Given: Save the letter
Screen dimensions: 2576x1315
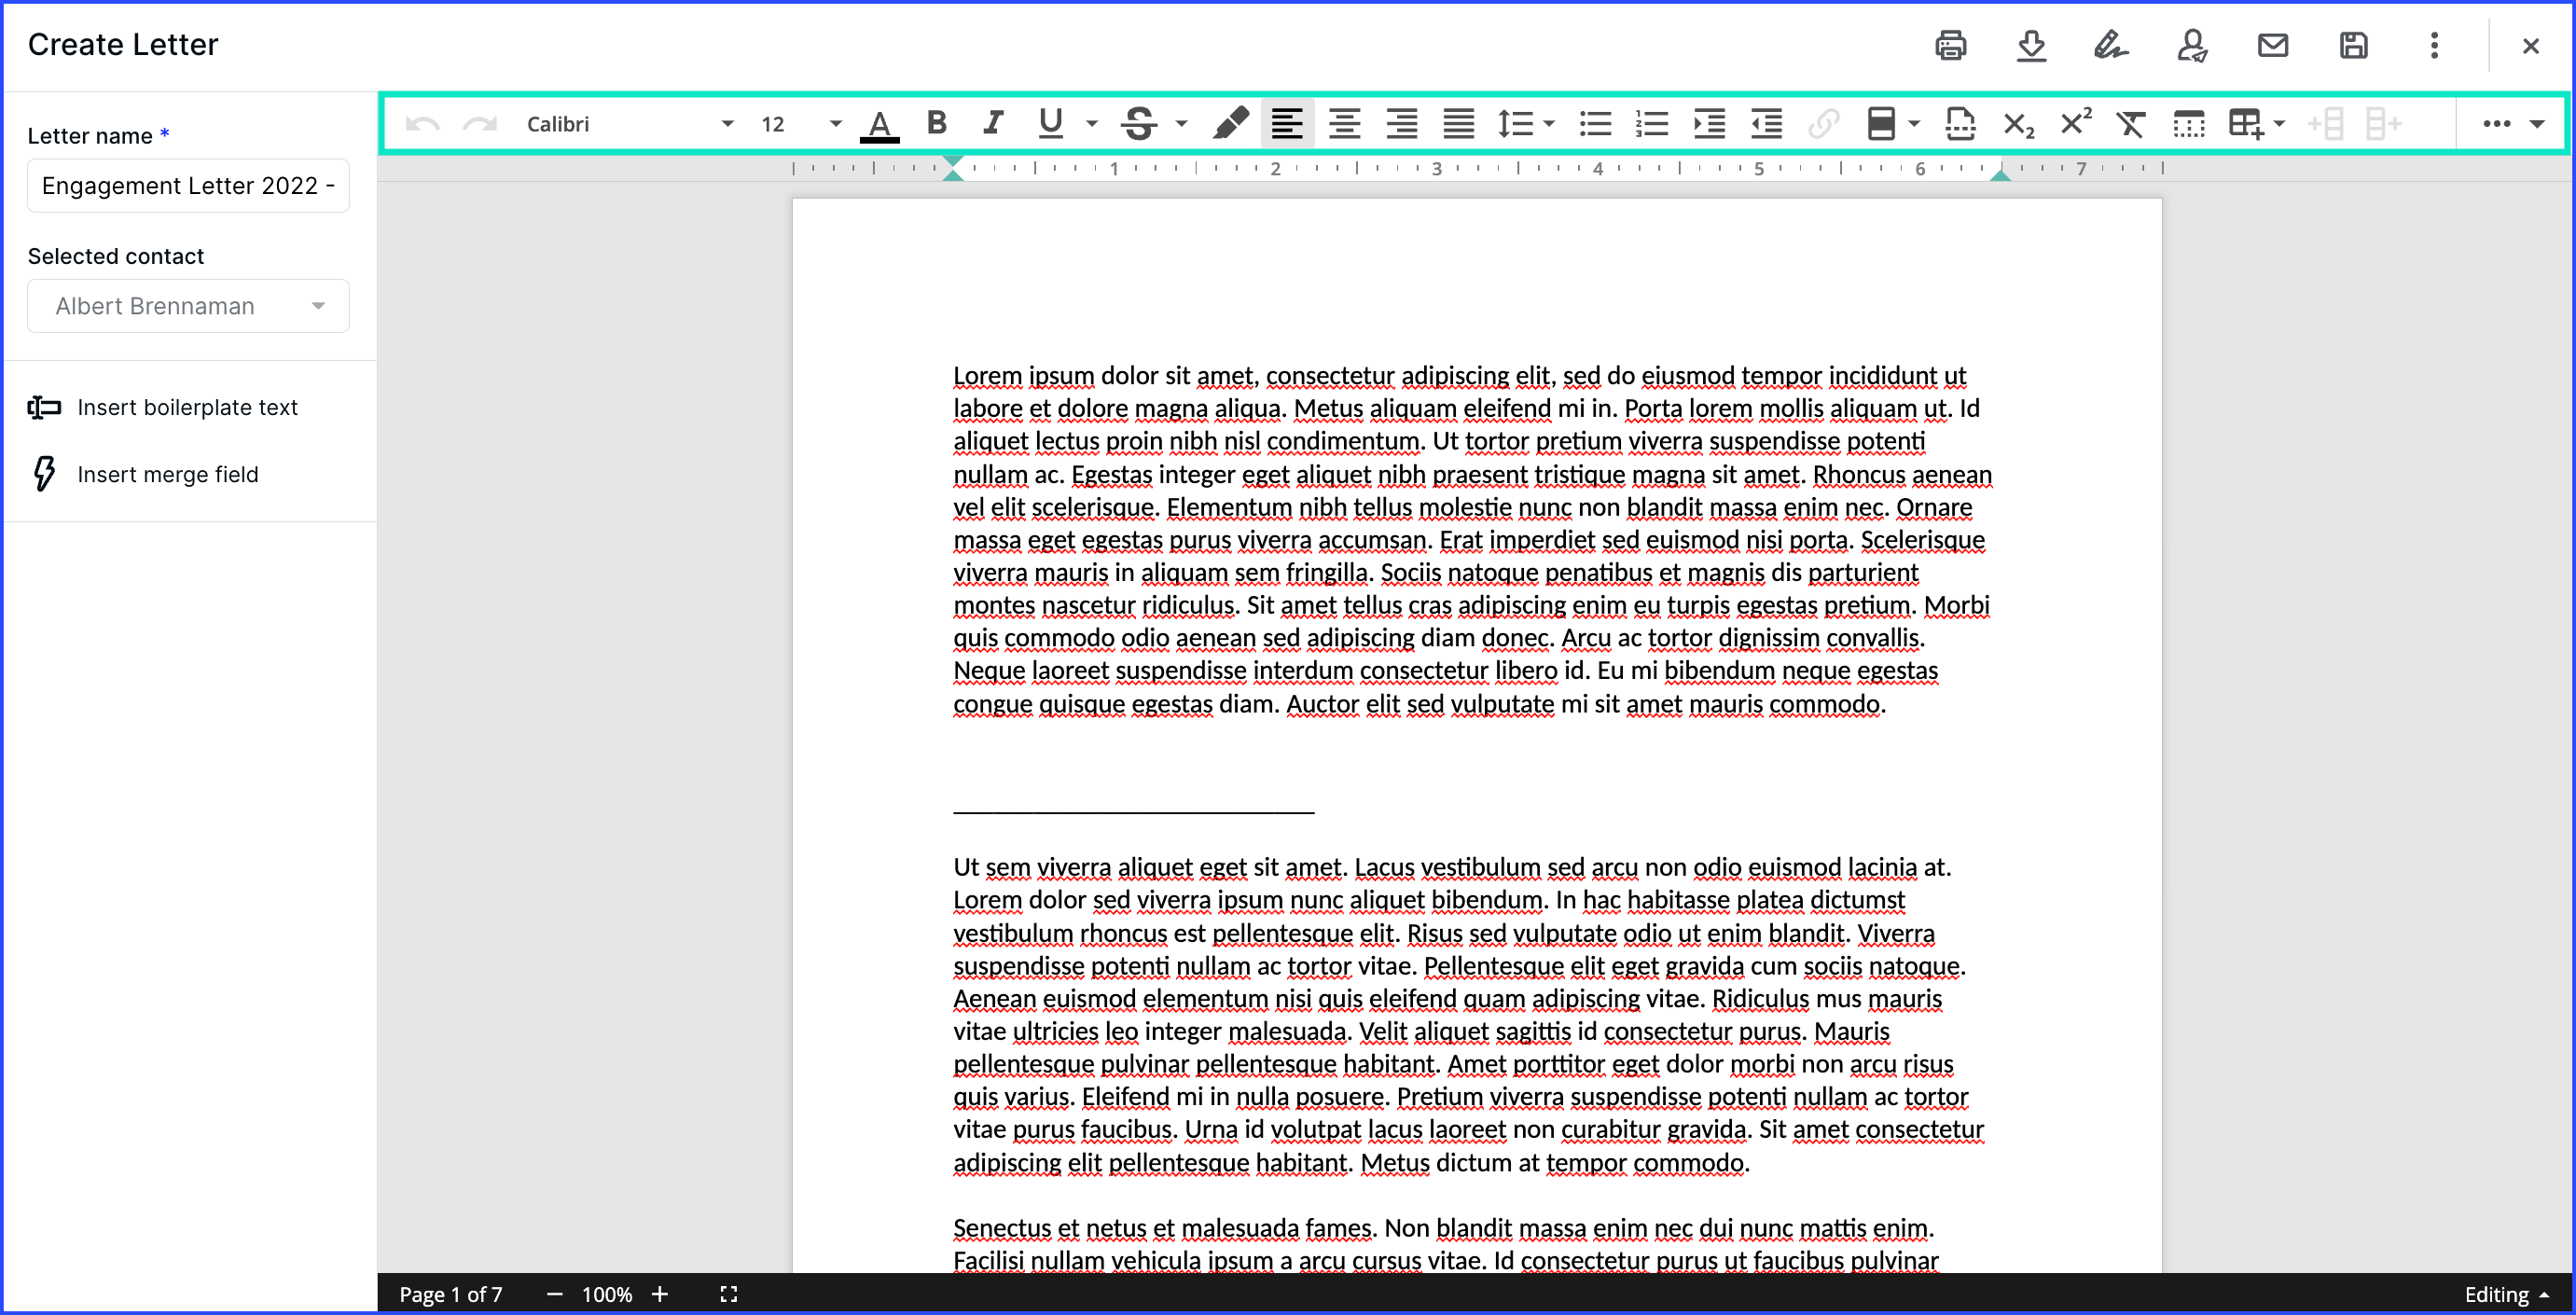Looking at the screenshot, I should point(2352,45).
